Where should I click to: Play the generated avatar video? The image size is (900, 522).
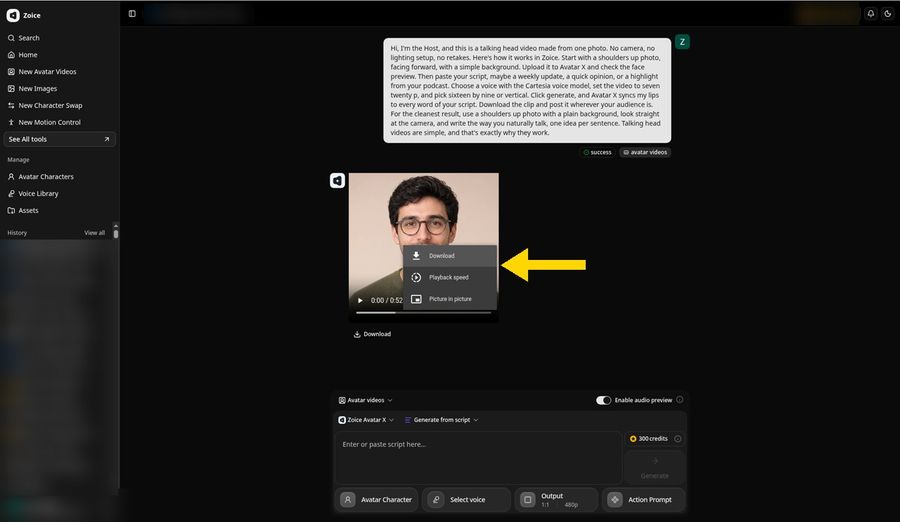[360, 300]
